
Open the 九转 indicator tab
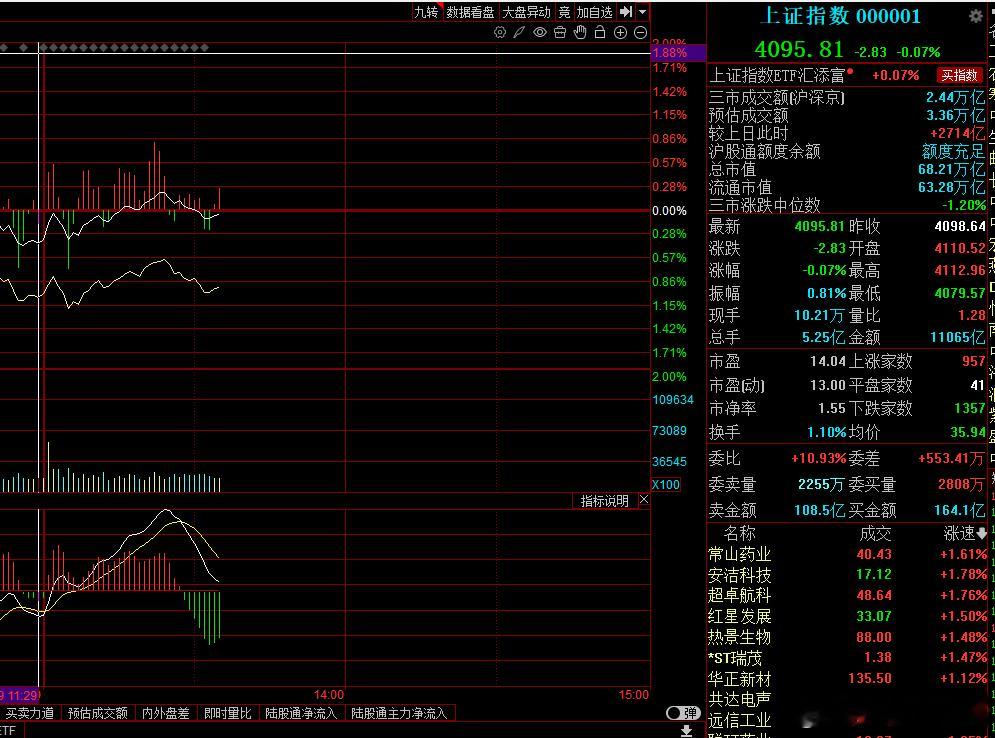[x=426, y=11]
